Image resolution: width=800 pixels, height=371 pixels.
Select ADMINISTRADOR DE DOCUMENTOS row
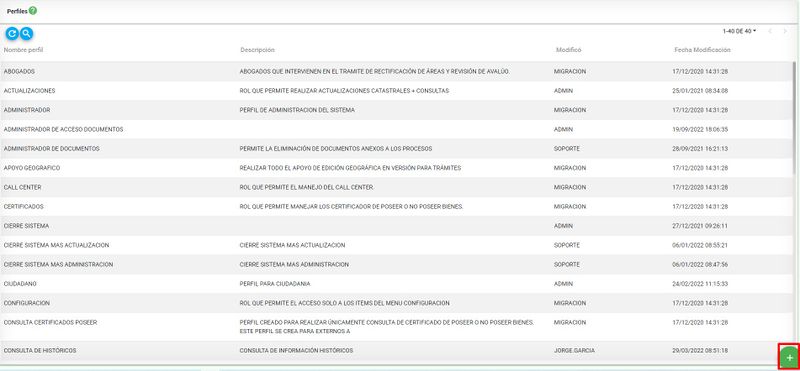click(x=396, y=149)
